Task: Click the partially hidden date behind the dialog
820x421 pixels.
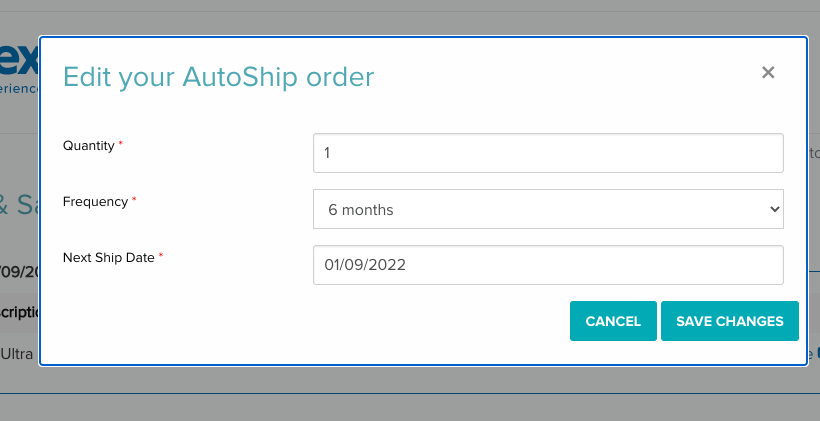Action: coord(20,272)
